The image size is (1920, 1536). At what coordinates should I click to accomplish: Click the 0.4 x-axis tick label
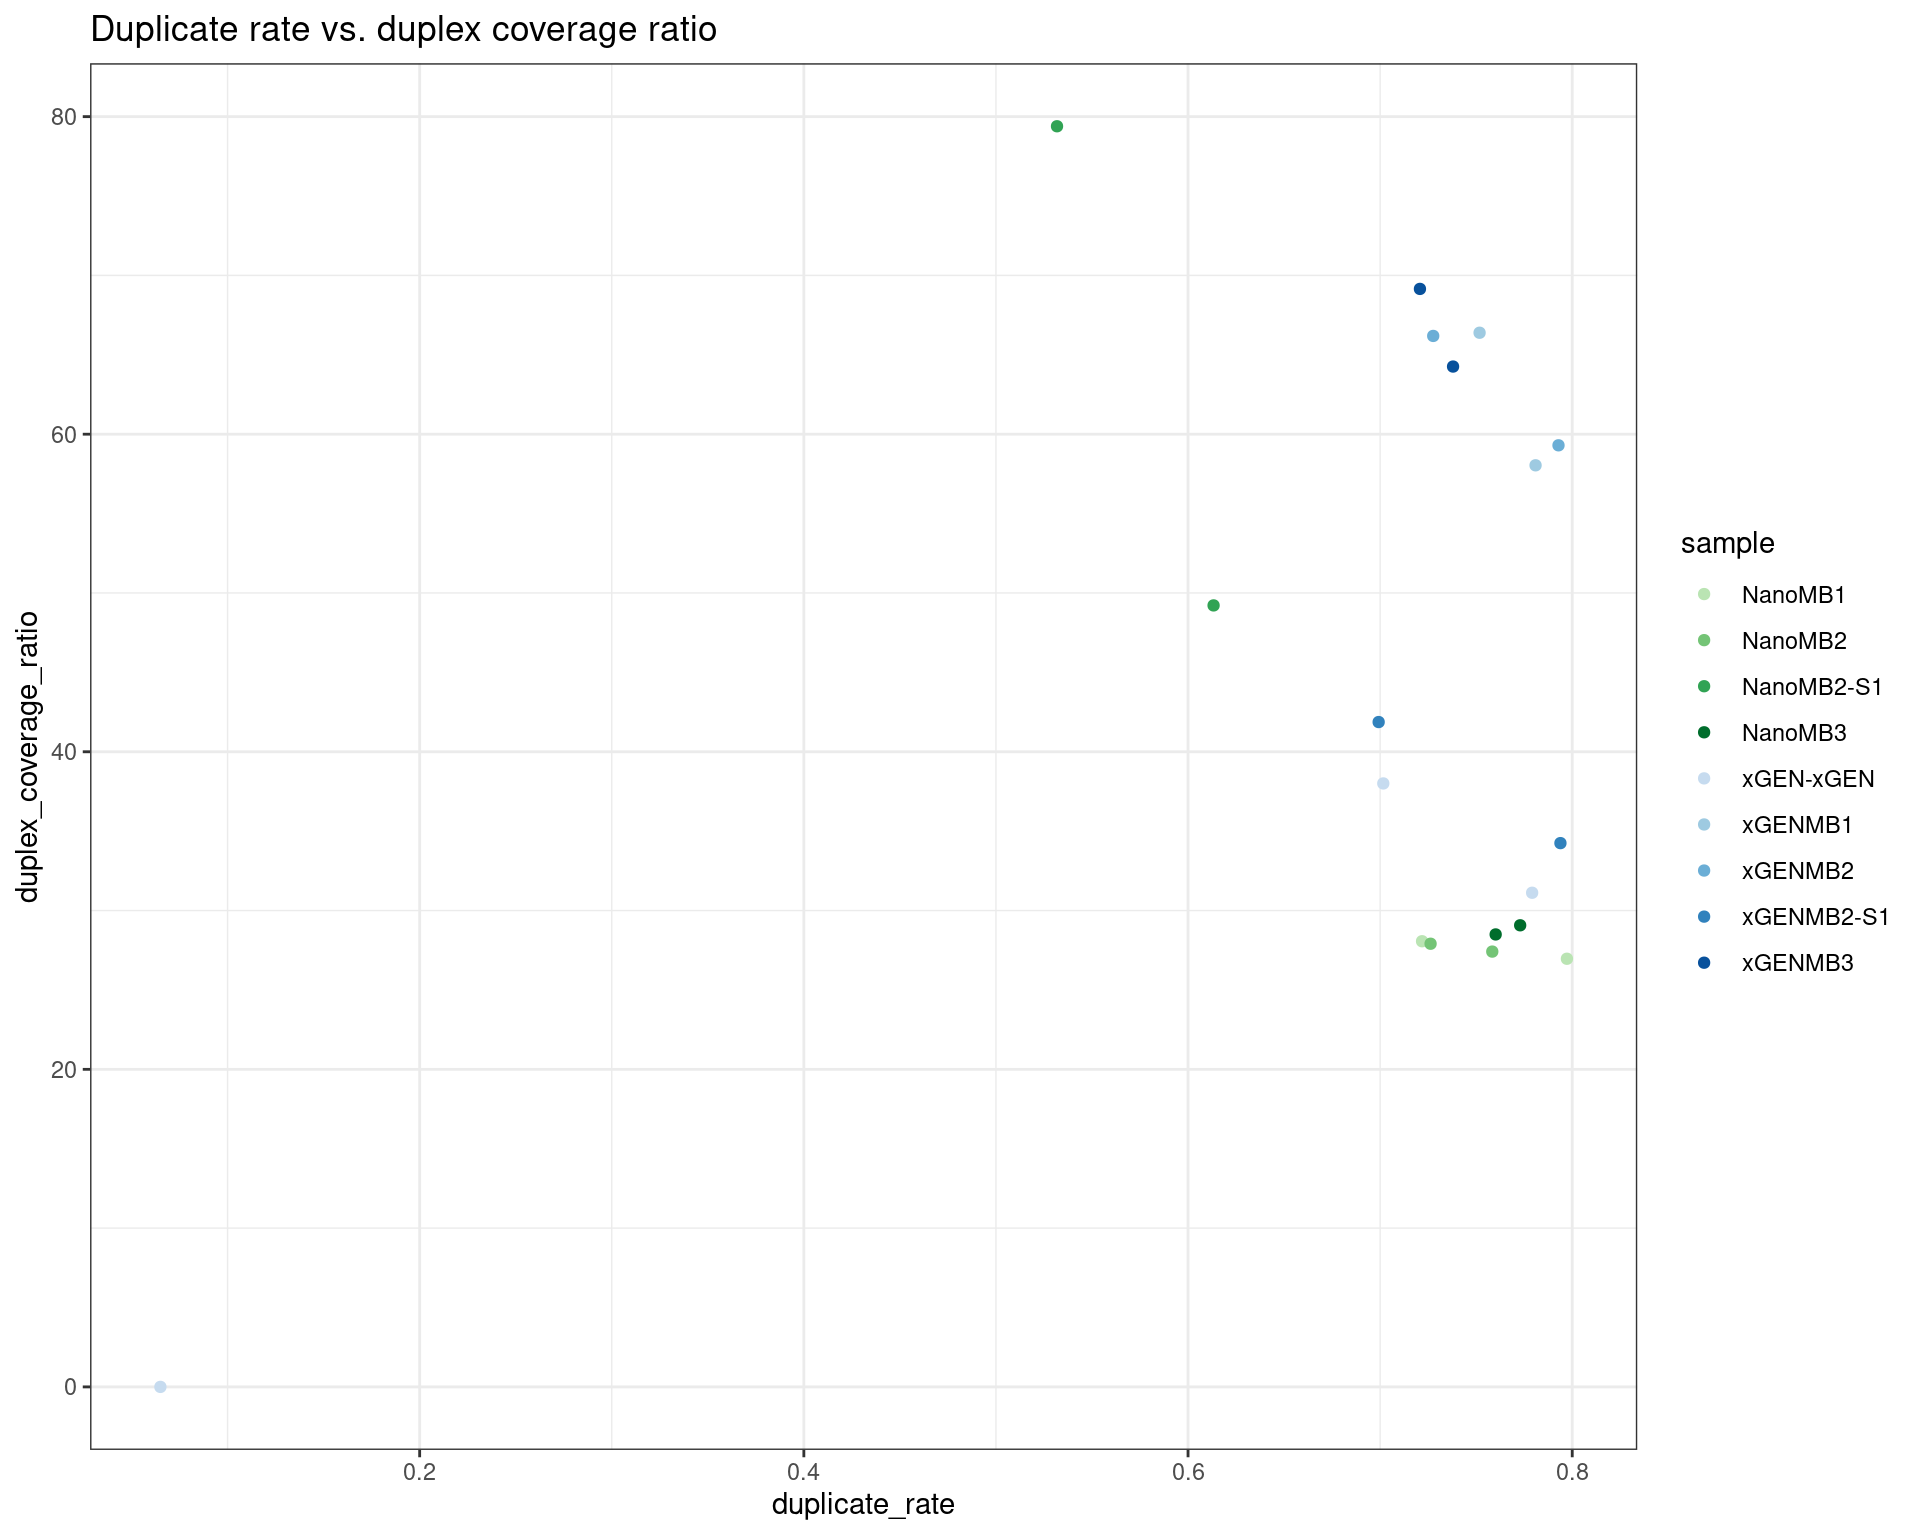coord(803,1472)
